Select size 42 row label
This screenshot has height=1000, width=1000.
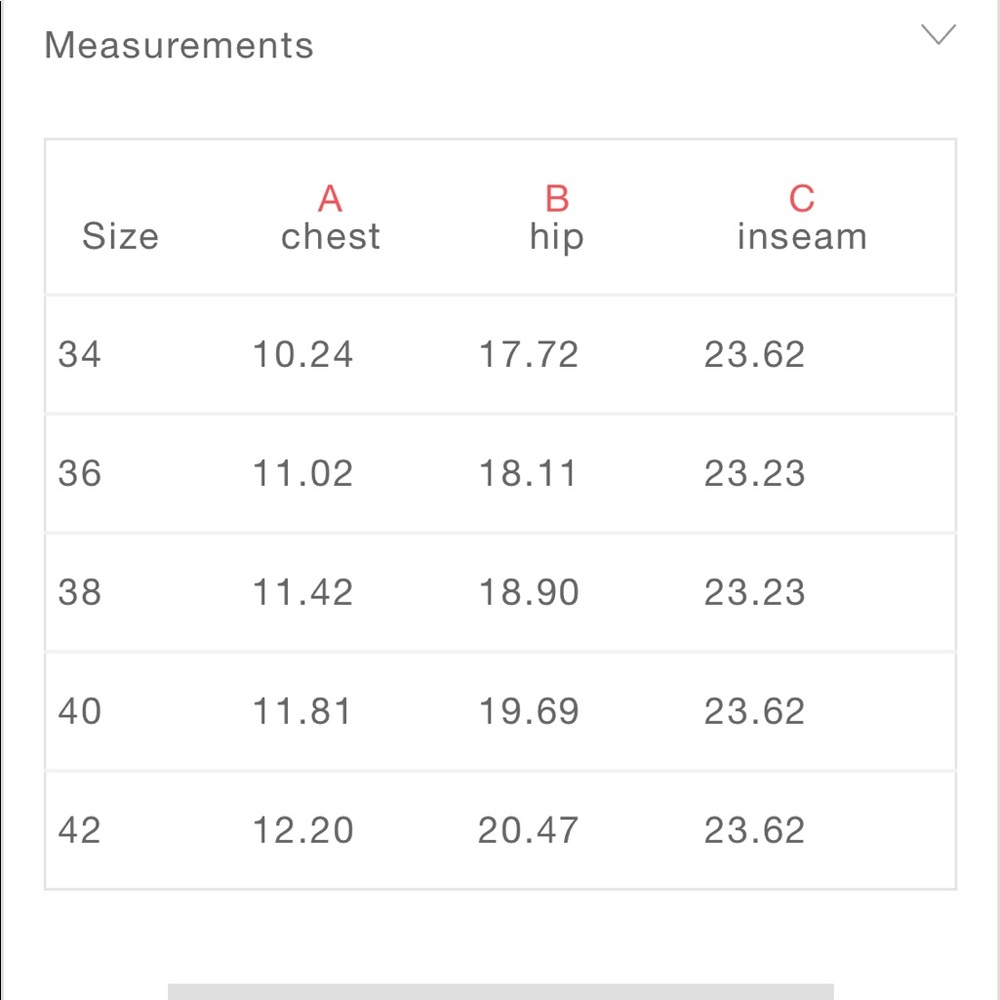tap(80, 830)
